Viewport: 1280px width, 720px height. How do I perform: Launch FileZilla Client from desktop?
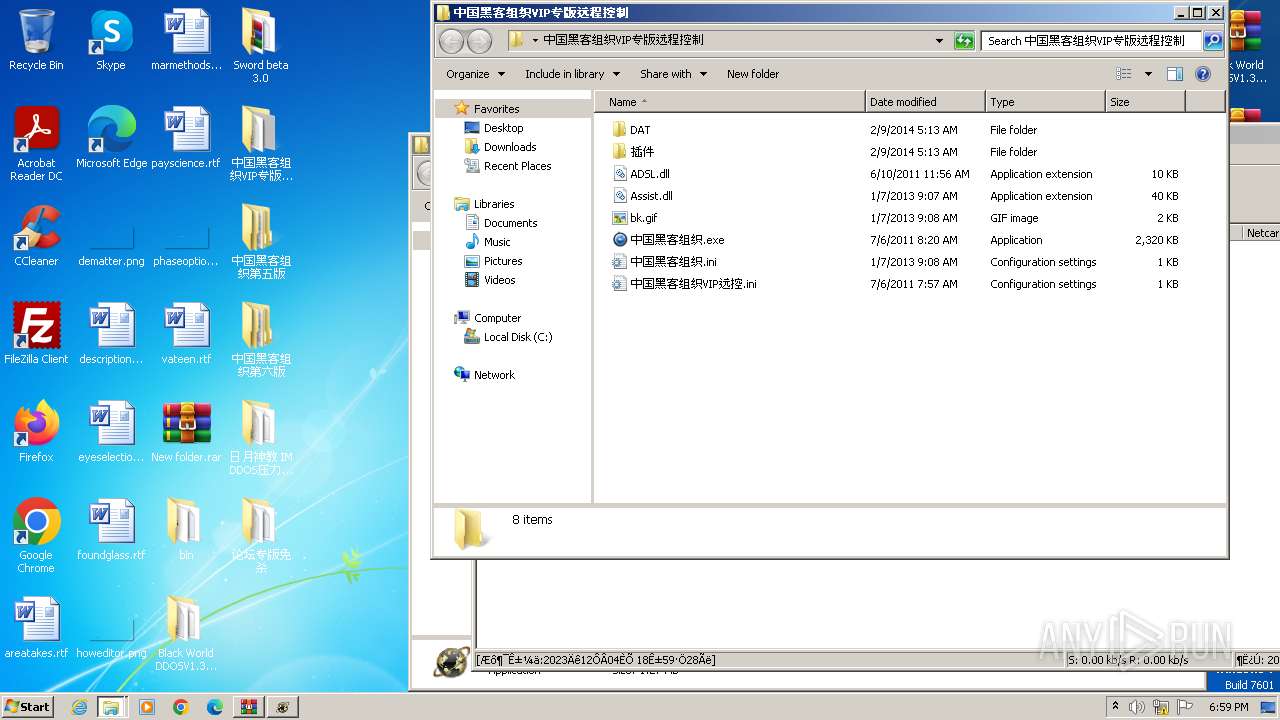coord(36,334)
